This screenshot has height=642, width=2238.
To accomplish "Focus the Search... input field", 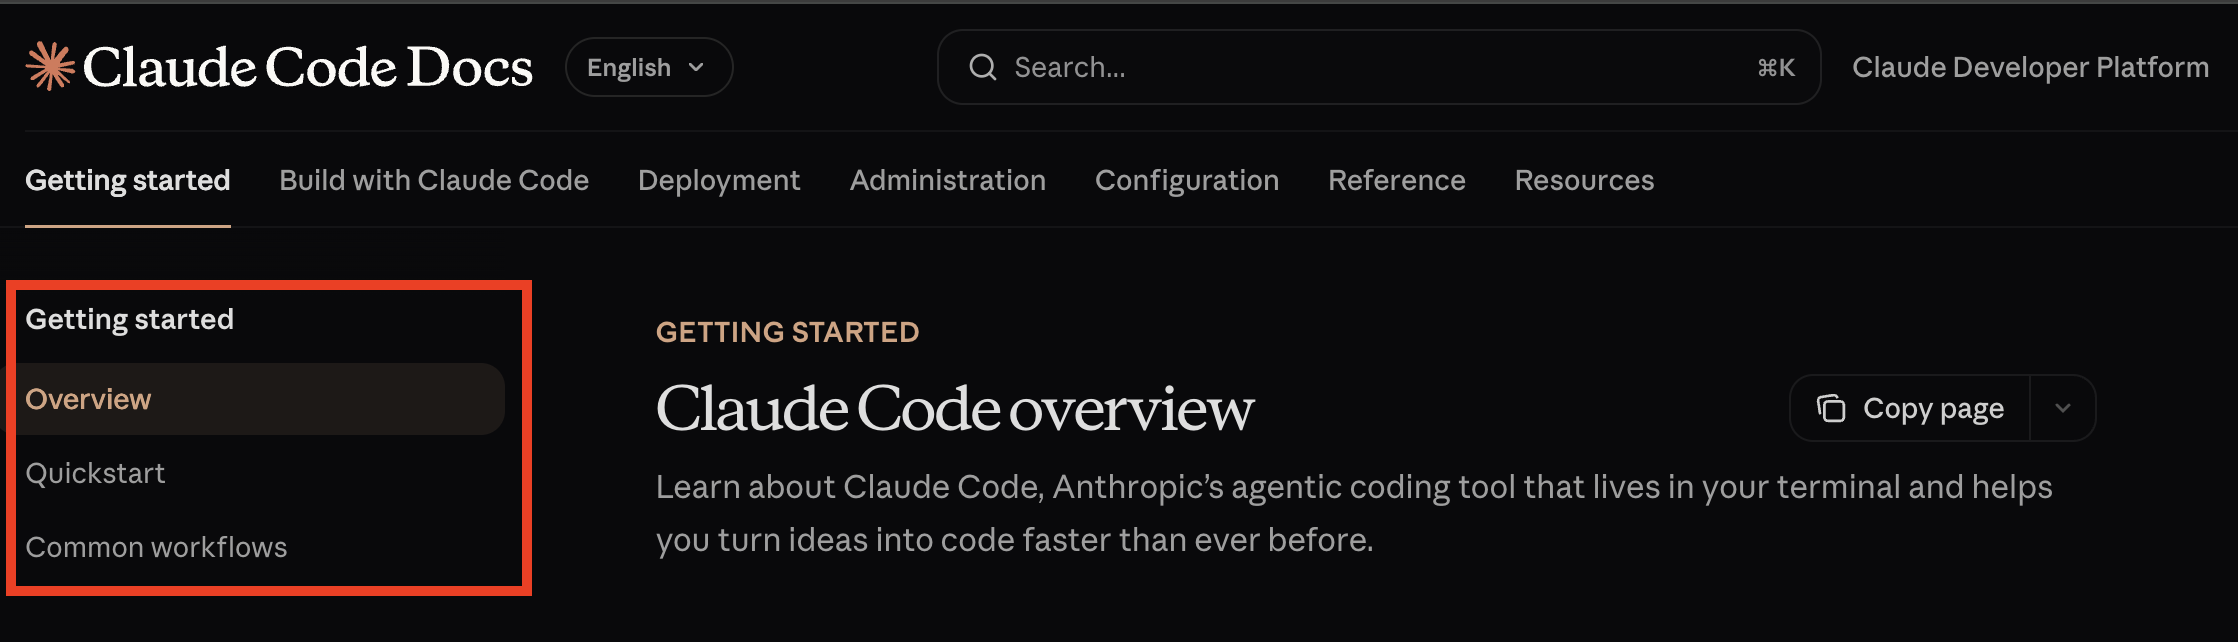I will 1379,67.
